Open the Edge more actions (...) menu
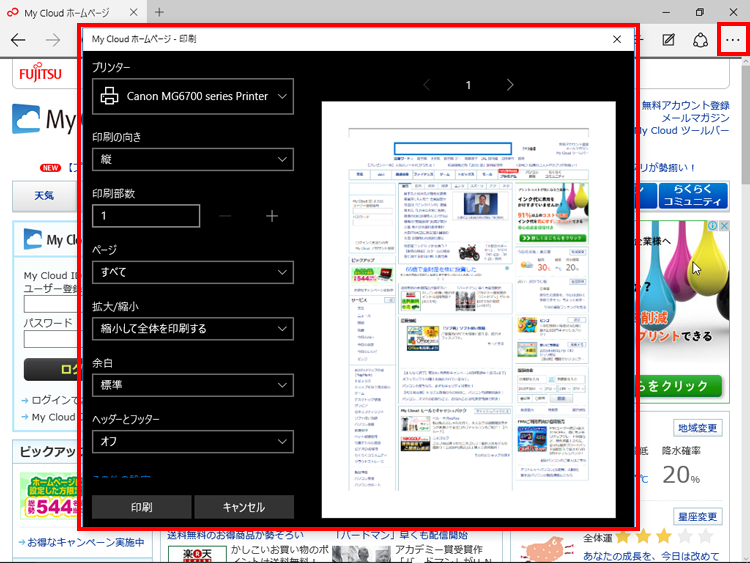This screenshot has height=563, width=750. pyautogui.click(x=731, y=40)
